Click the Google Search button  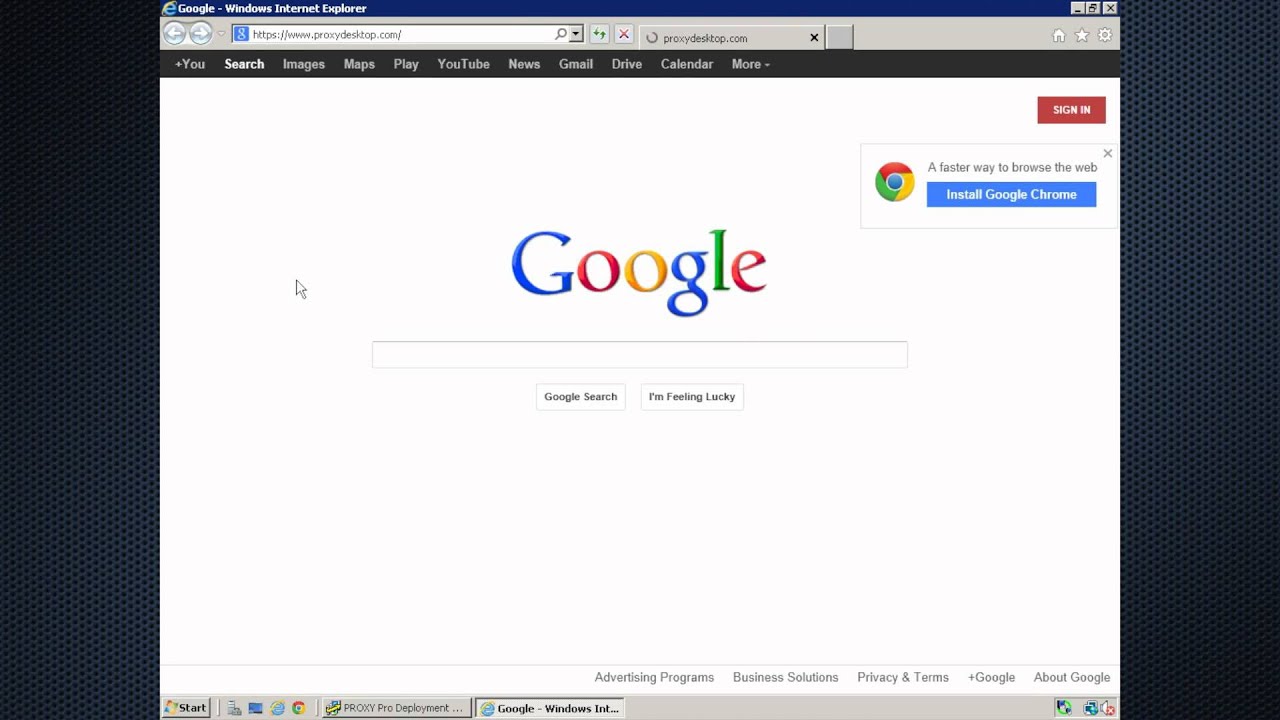[580, 397]
